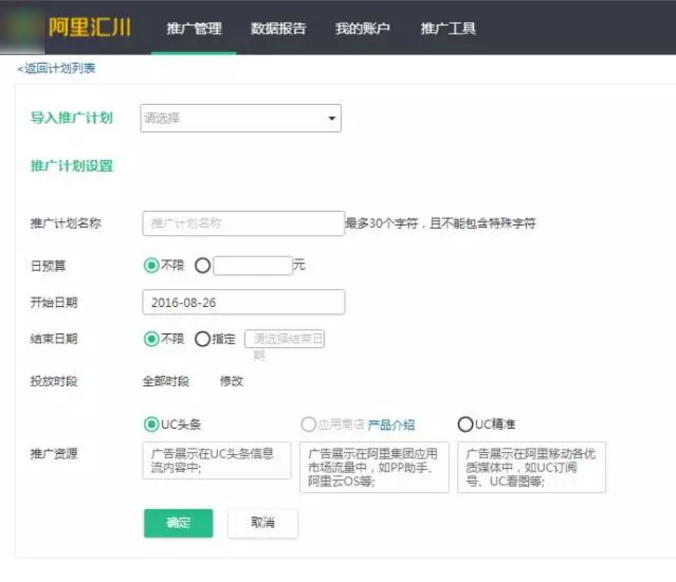Click the 开始日期 field showing 2016-08-26

[243, 302]
